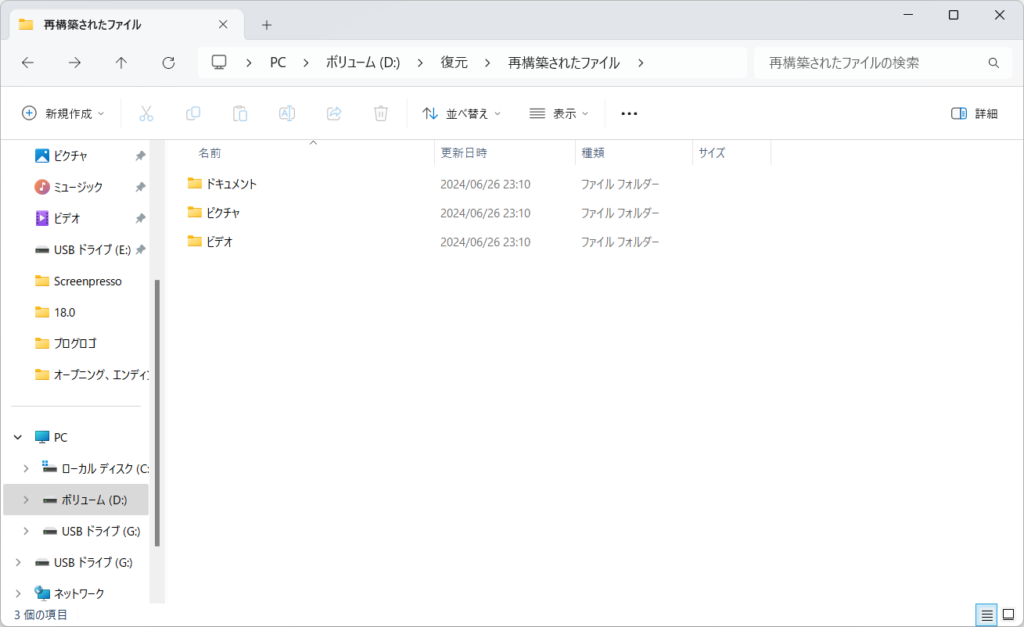Click the Cut scissors icon in toolbar
Image resolution: width=1024 pixels, height=627 pixels.
tap(146, 114)
